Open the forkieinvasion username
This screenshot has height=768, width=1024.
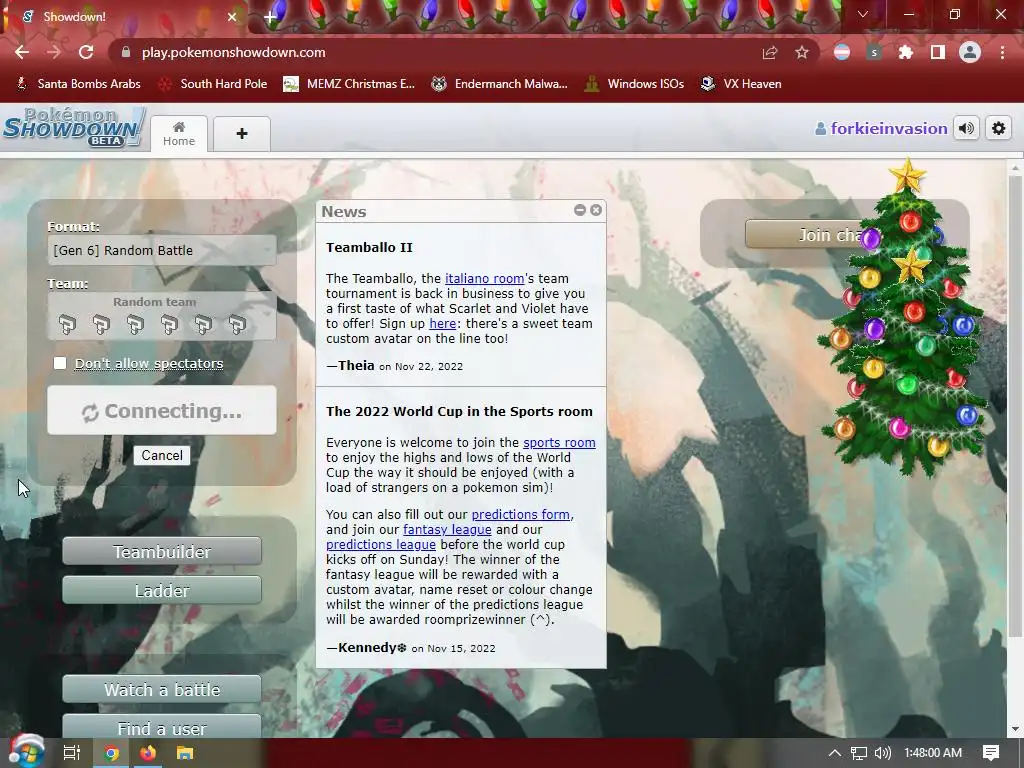point(881,129)
